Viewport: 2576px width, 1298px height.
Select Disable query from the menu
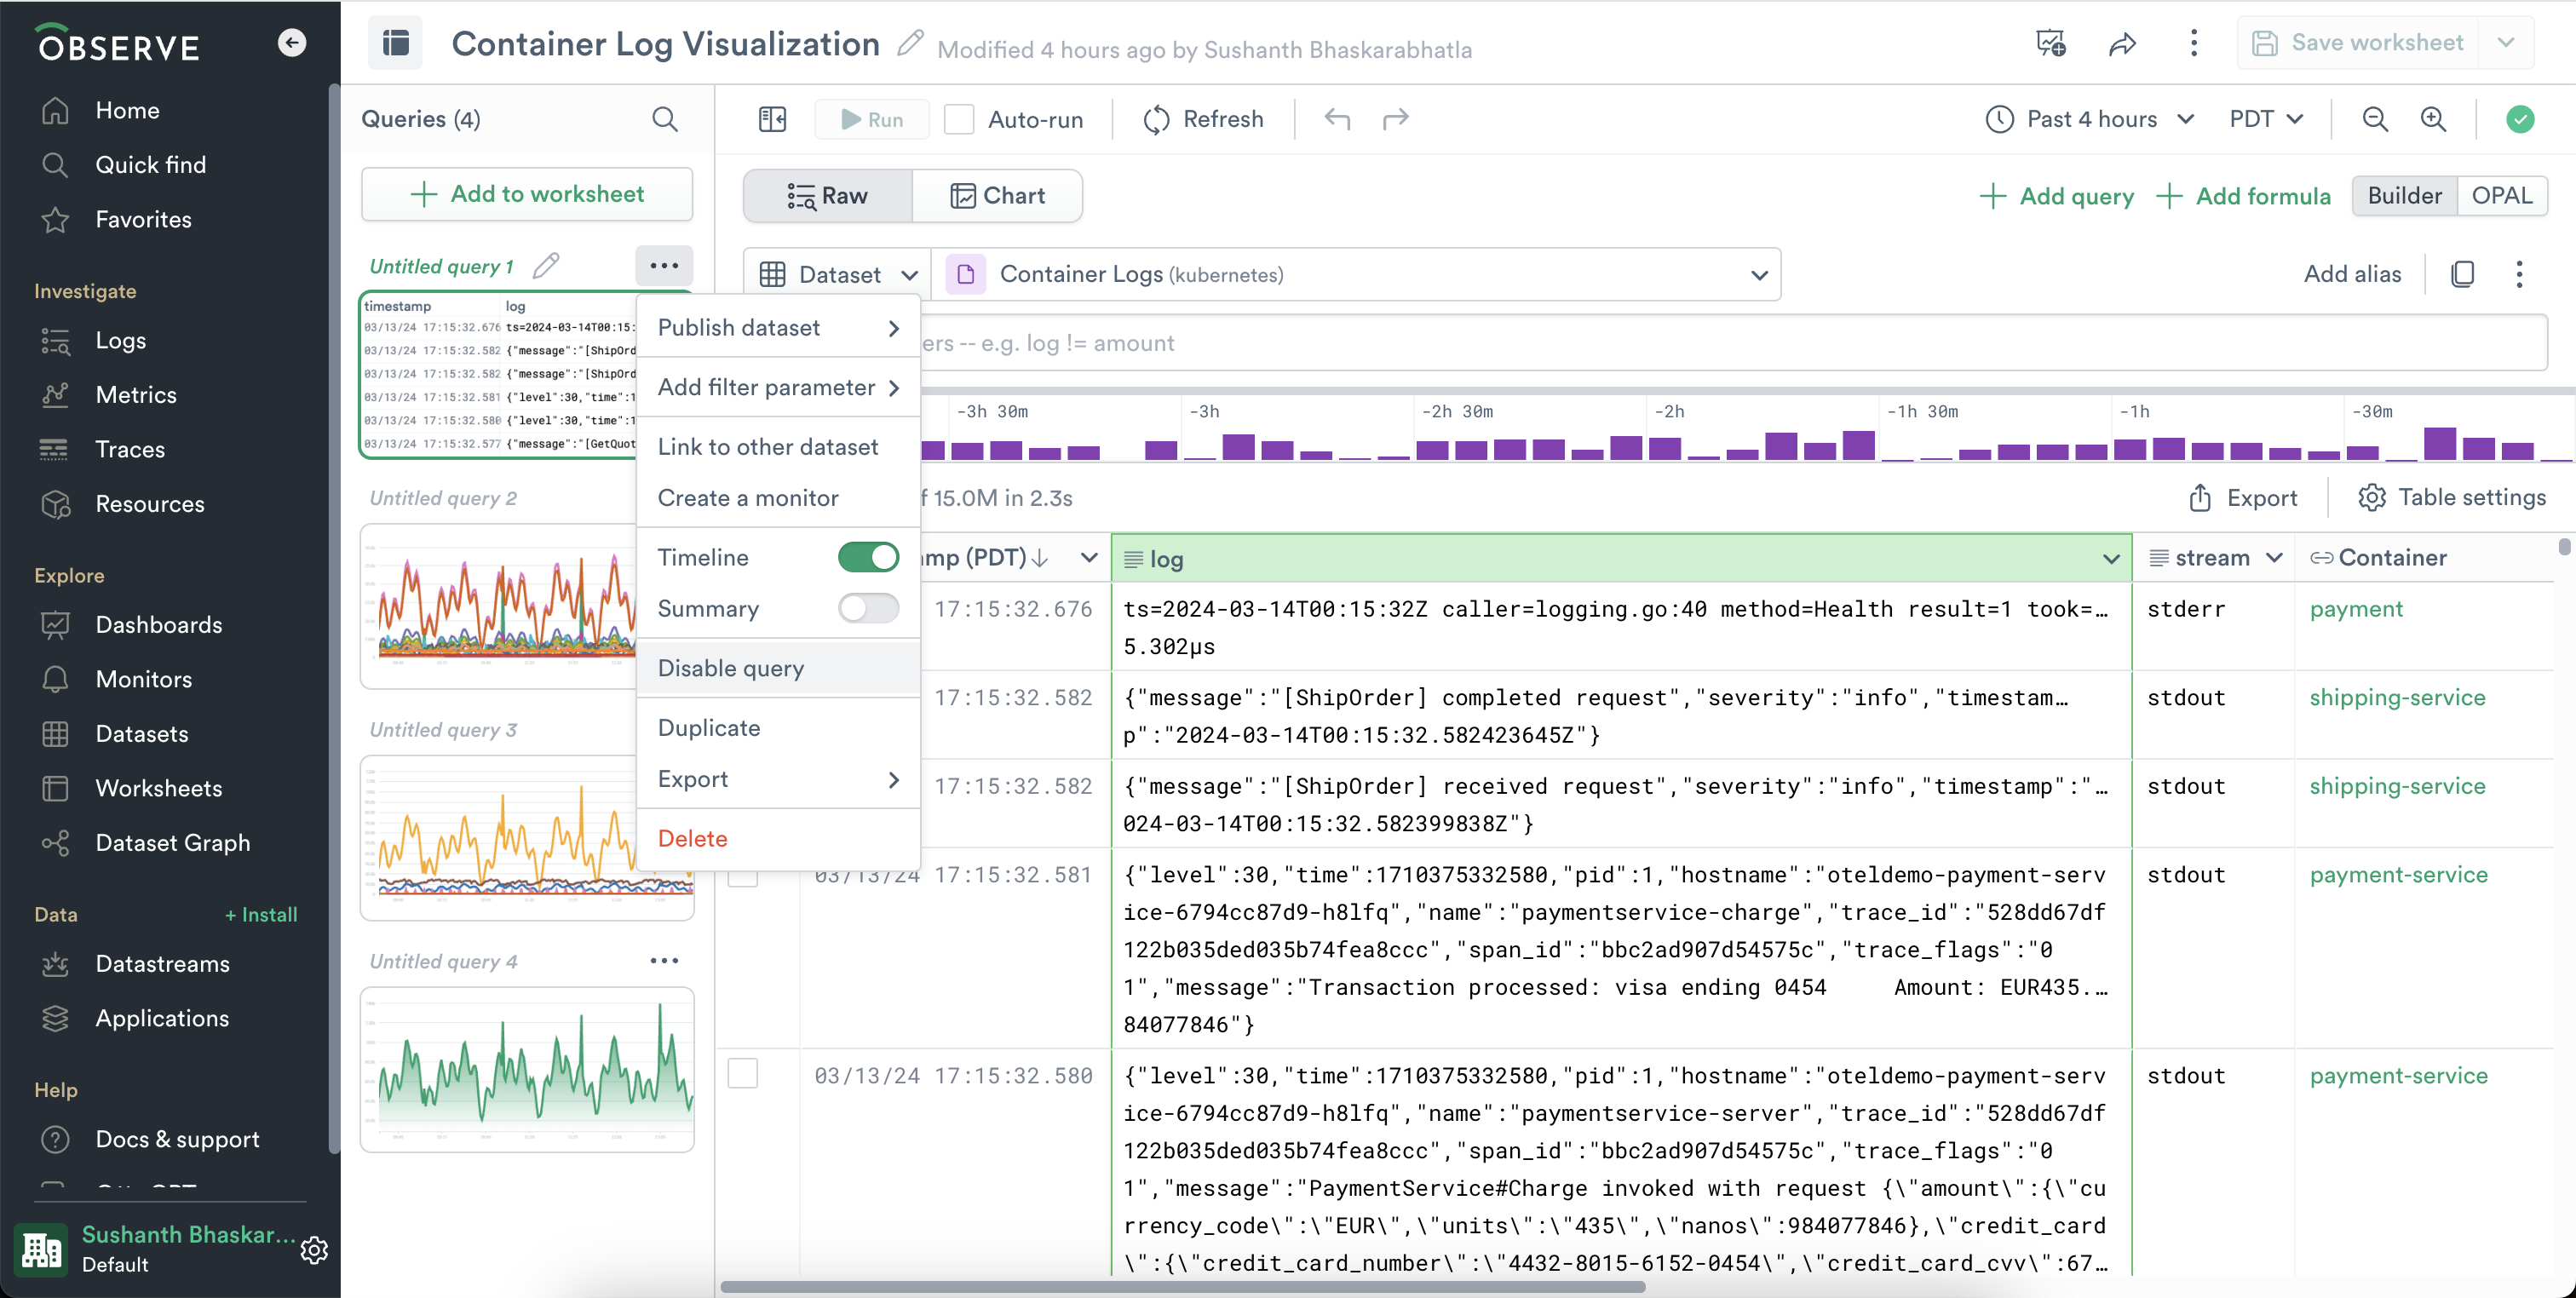[x=730, y=668]
